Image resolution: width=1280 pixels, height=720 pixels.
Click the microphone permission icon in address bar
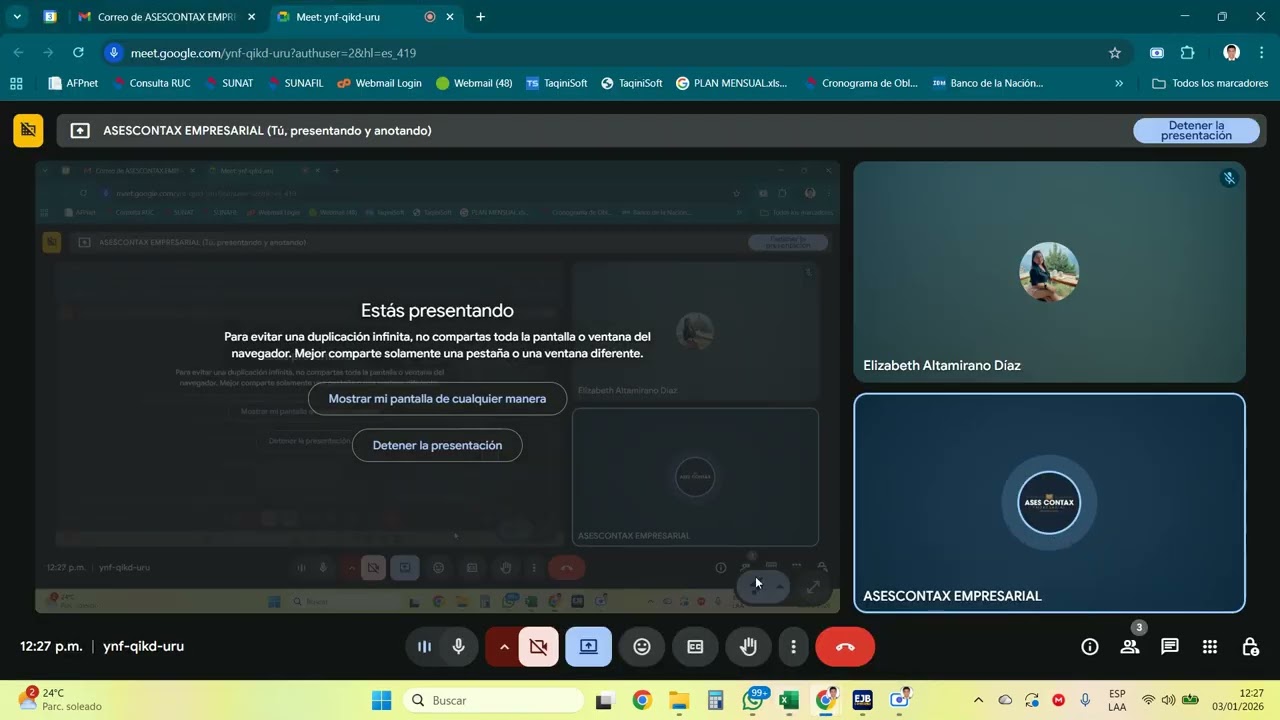pos(114,53)
